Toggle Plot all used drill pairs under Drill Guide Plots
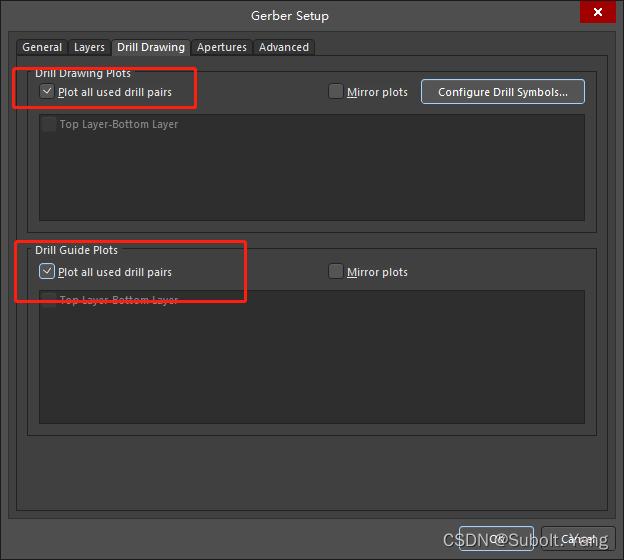 click(x=47, y=271)
